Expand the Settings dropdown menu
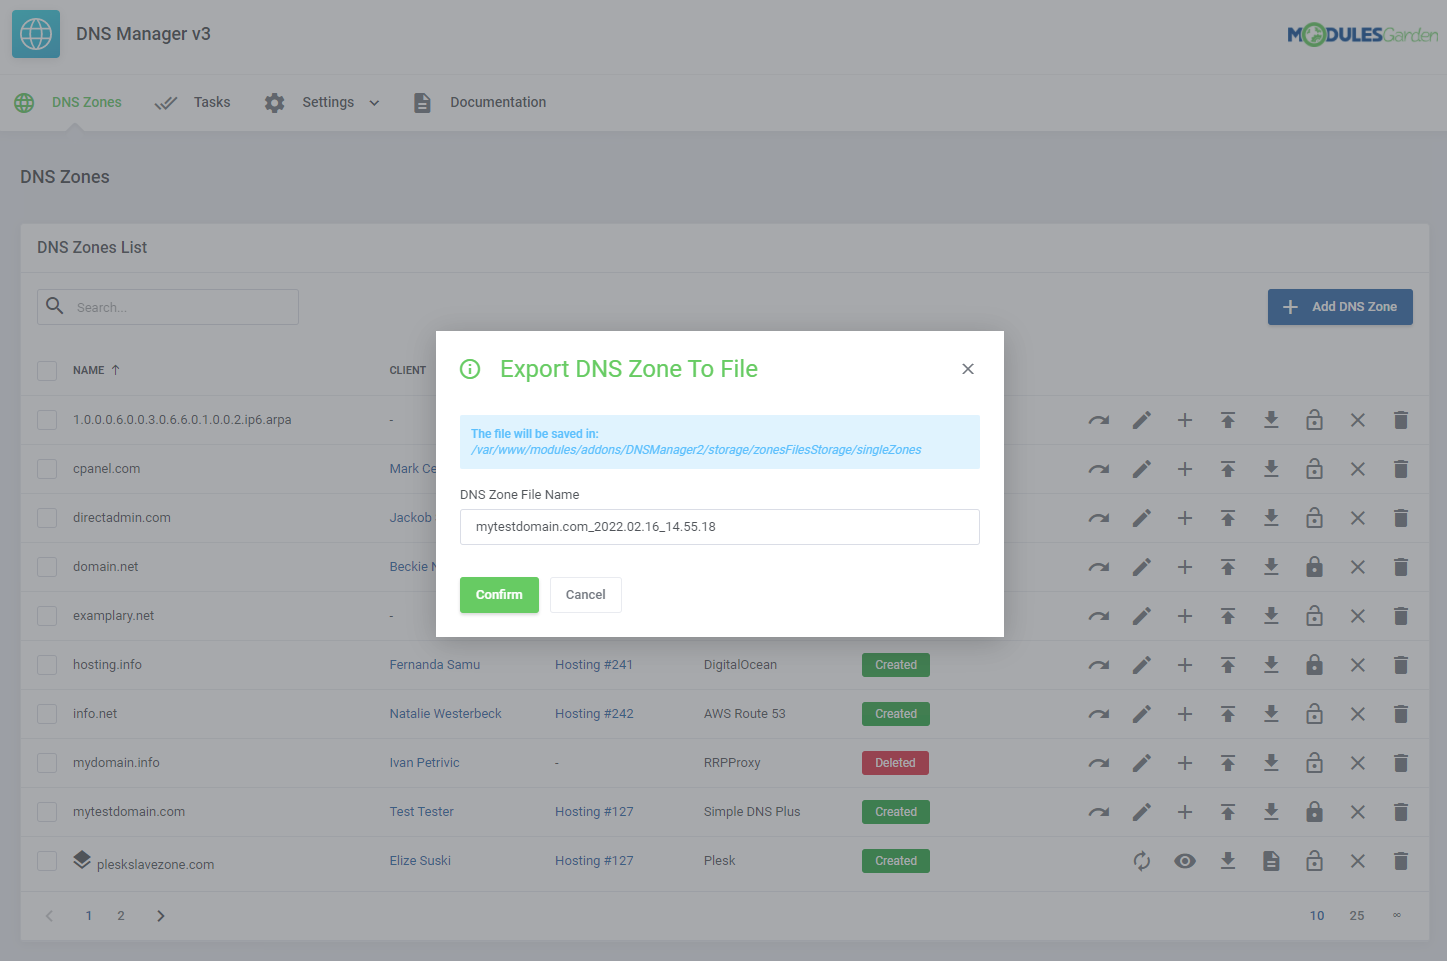1447x961 pixels. (322, 102)
